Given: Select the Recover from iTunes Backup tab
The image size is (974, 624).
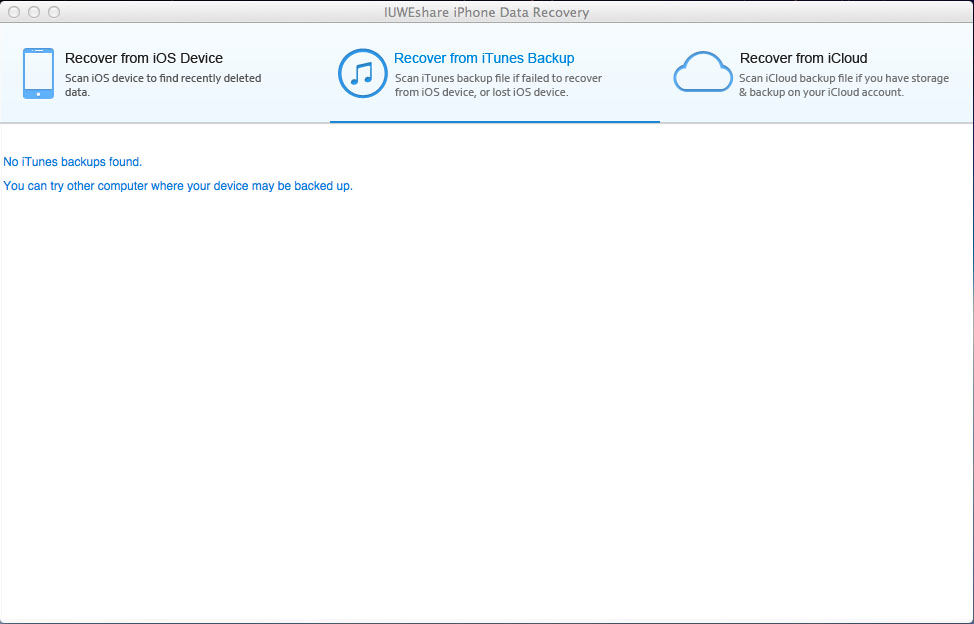Looking at the screenshot, I should (494, 73).
